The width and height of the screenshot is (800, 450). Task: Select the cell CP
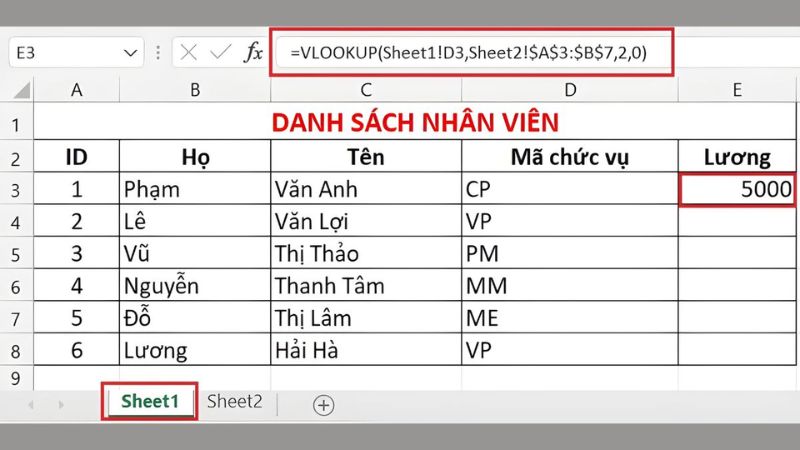pyautogui.click(x=570, y=189)
